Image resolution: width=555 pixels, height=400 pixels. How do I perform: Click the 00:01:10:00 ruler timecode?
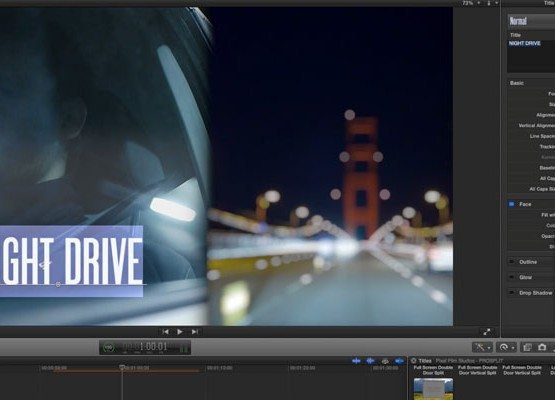click(x=219, y=368)
